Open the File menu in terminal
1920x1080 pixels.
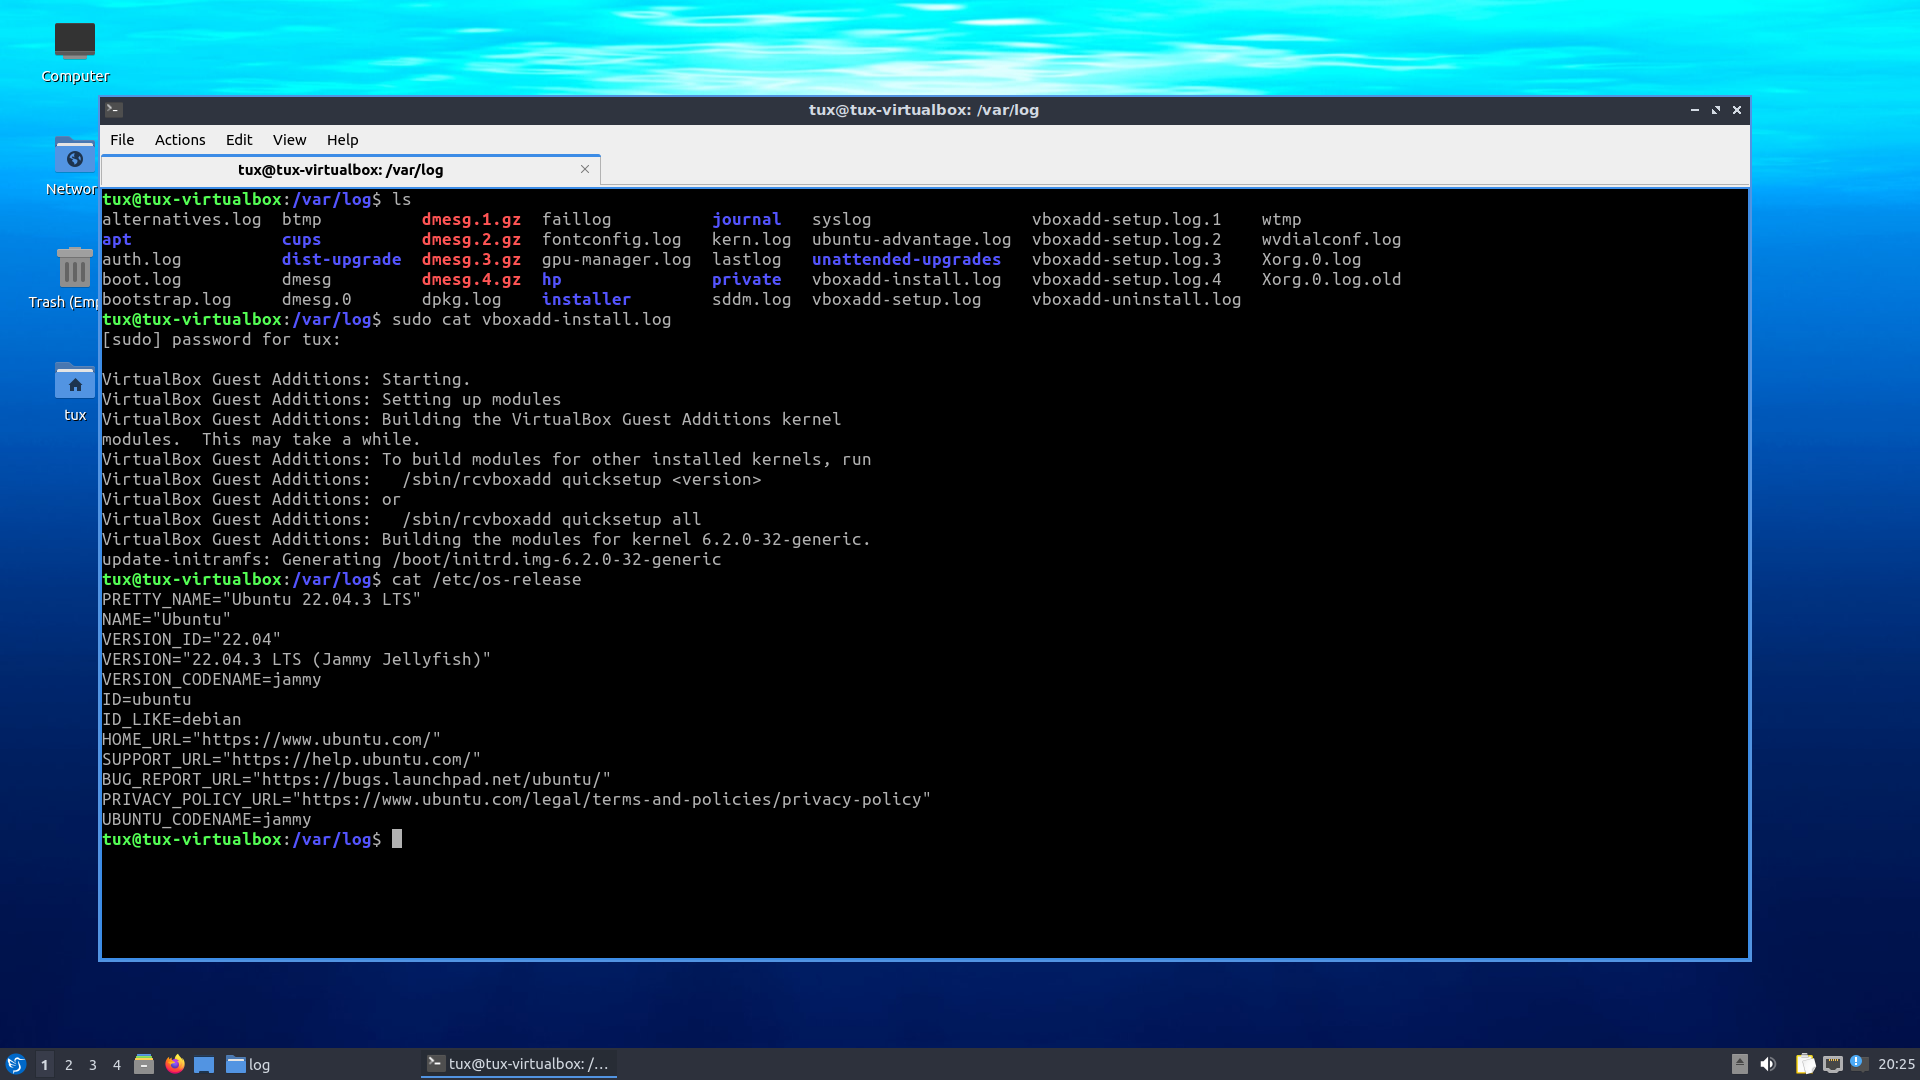pos(122,140)
